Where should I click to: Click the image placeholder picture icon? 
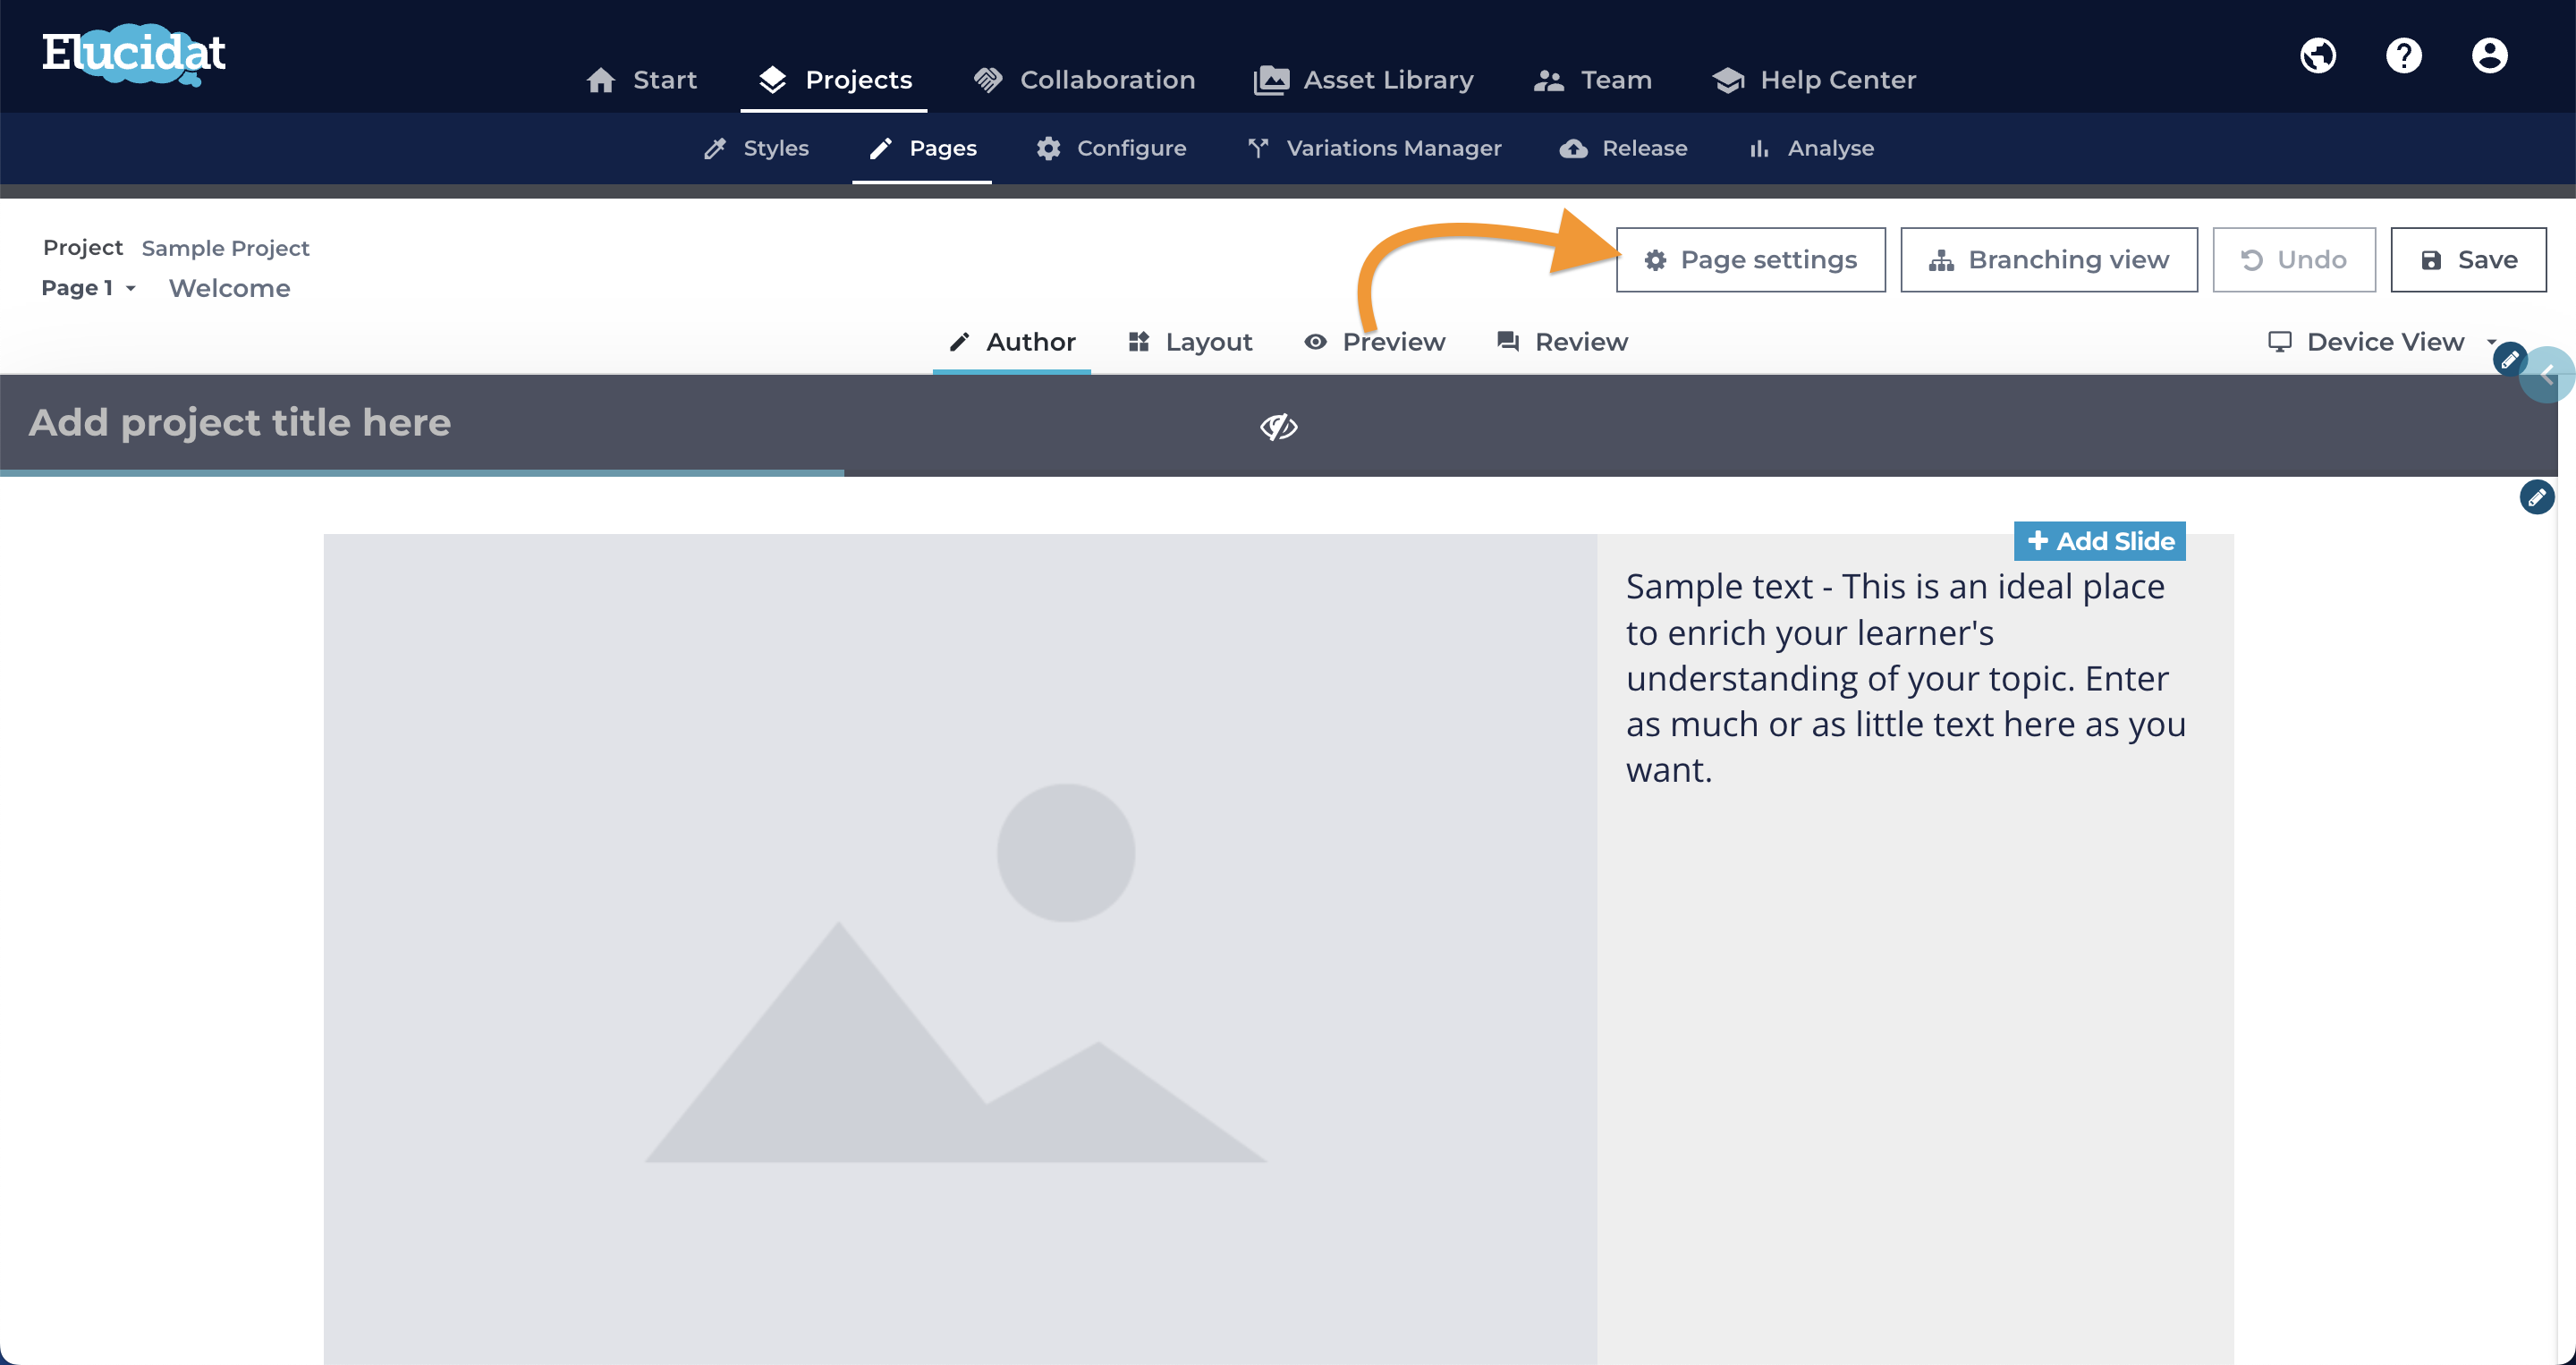(956, 972)
